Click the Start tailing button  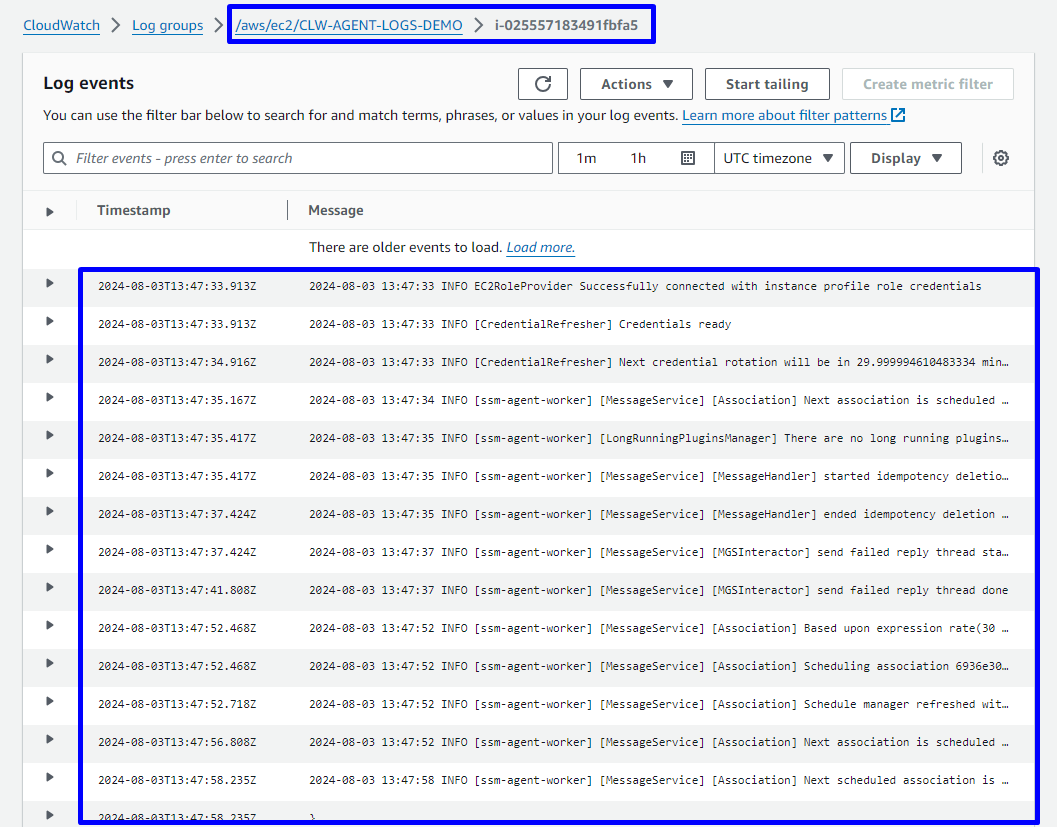tap(766, 84)
